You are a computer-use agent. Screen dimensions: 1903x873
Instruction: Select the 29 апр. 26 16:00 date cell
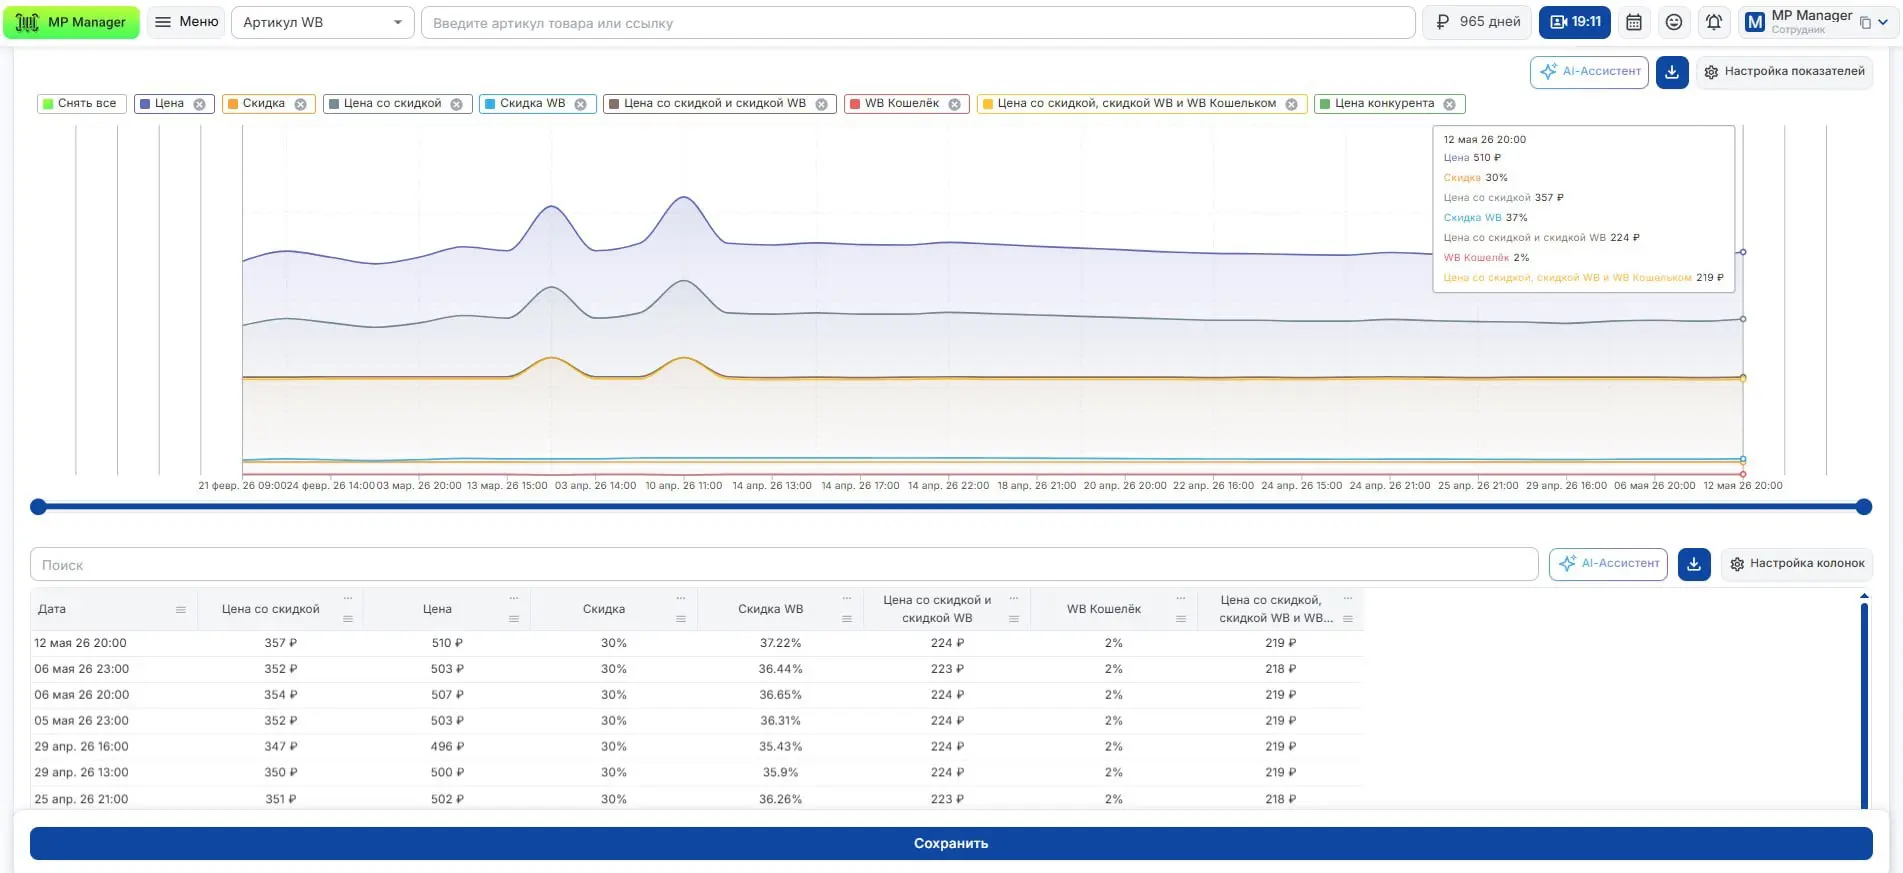[x=81, y=747]
